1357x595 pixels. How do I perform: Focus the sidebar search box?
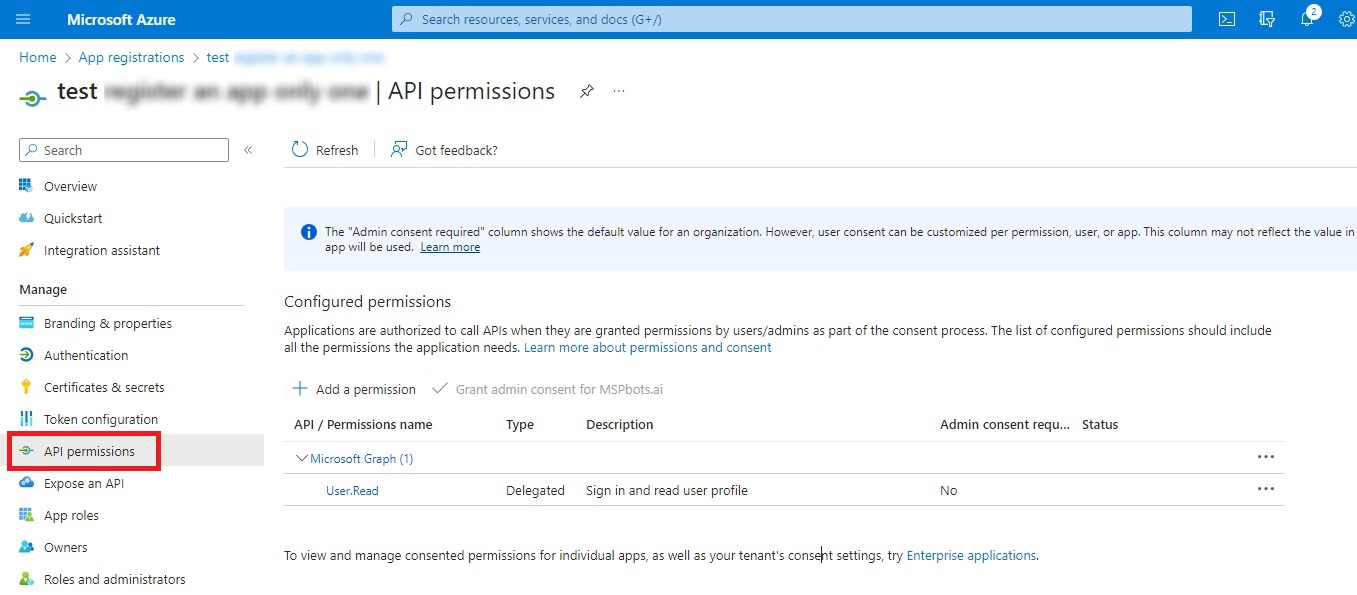click(123, 149)
